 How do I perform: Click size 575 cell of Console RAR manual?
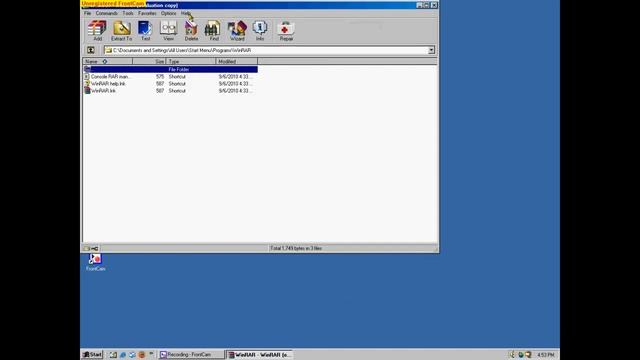point(160,77)
